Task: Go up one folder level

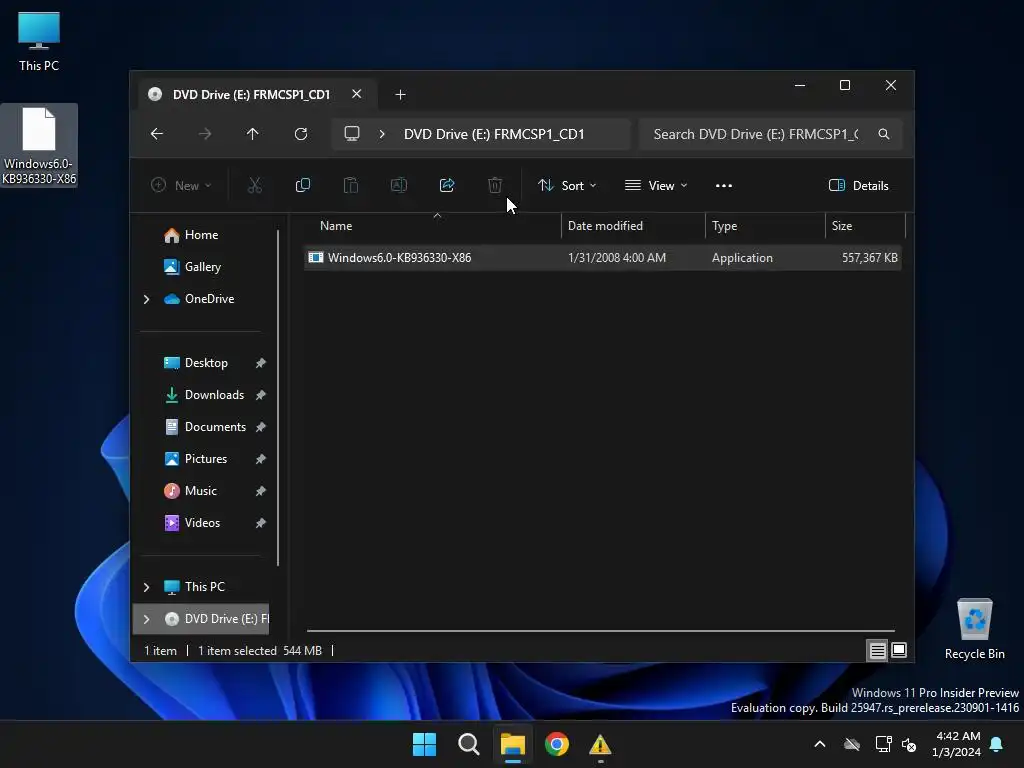Action: coord(253,134)
